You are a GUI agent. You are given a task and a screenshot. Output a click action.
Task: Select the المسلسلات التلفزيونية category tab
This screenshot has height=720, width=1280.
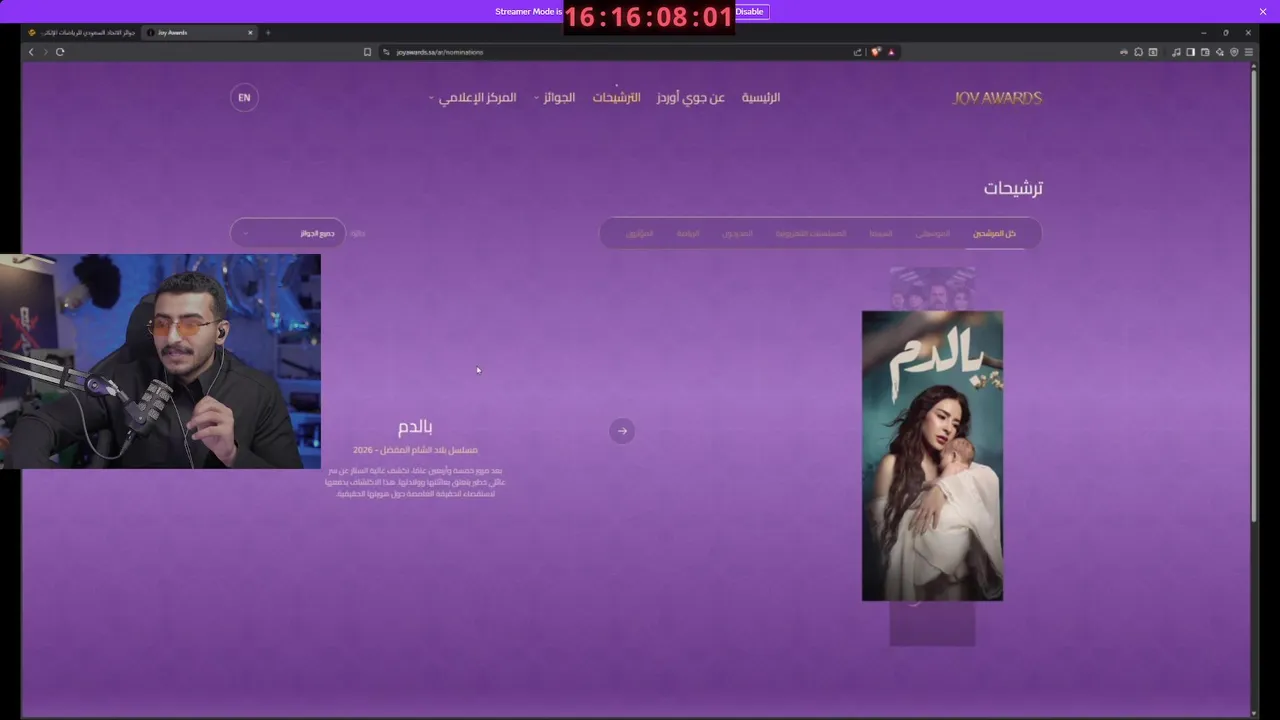click(x=811, y=234)
